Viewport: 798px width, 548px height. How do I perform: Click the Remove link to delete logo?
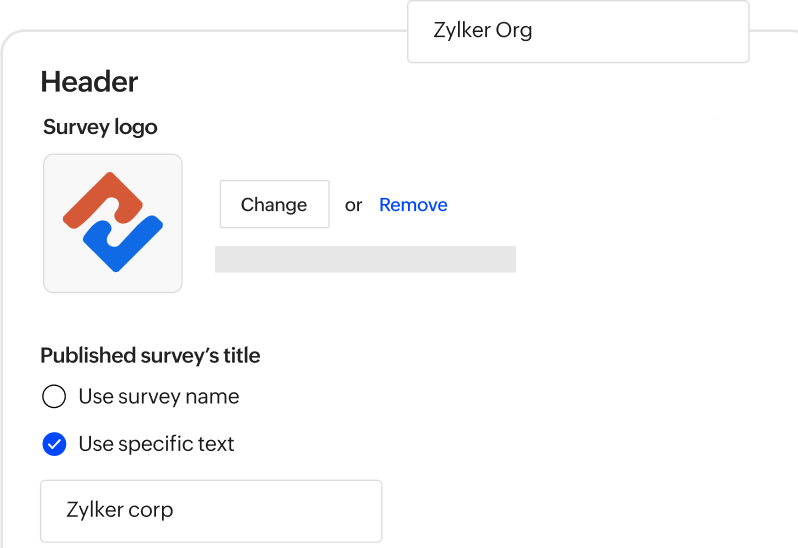coord(413,205)
